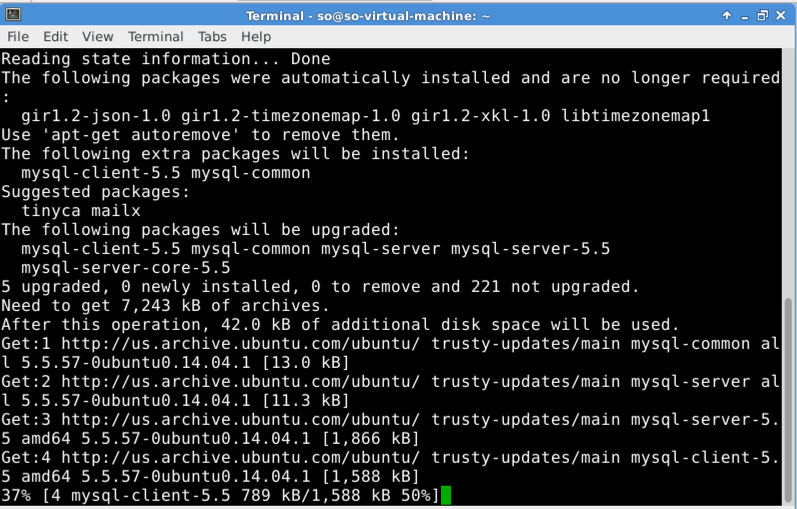Click the text 'mysql-server-core-5.5'
This screenshot has height=509, width=797.
126,267
